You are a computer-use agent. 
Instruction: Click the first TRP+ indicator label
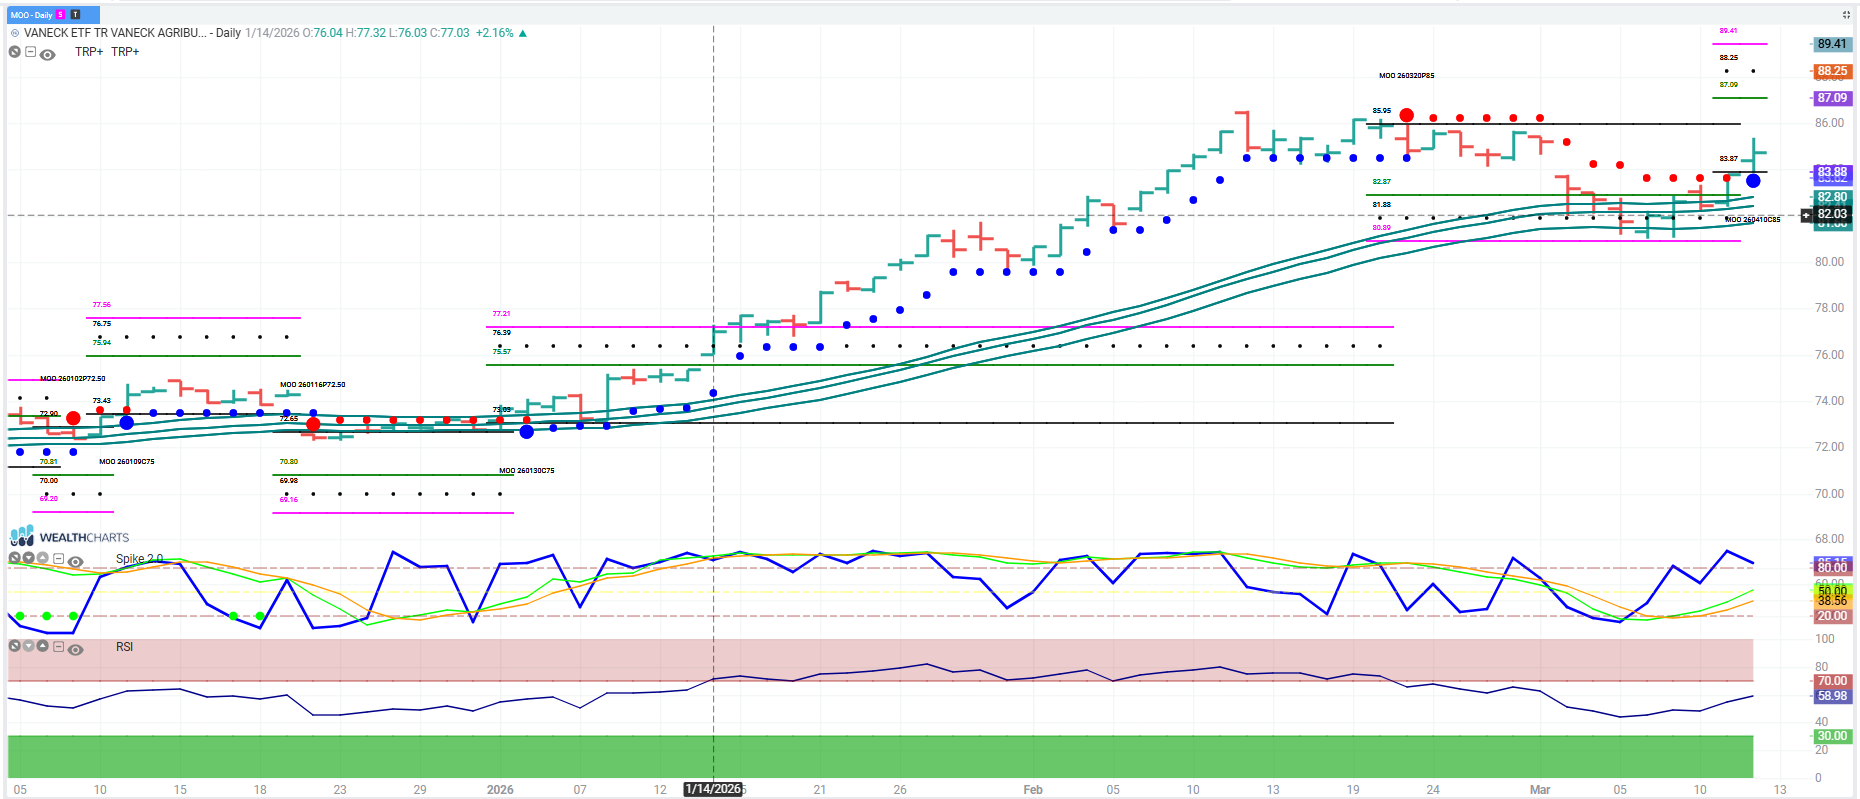click(89, 52)
